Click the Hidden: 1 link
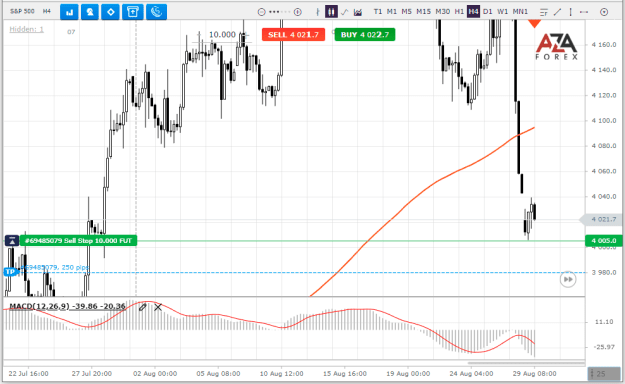This screenshot has height=384, width=625. point(26,29)
